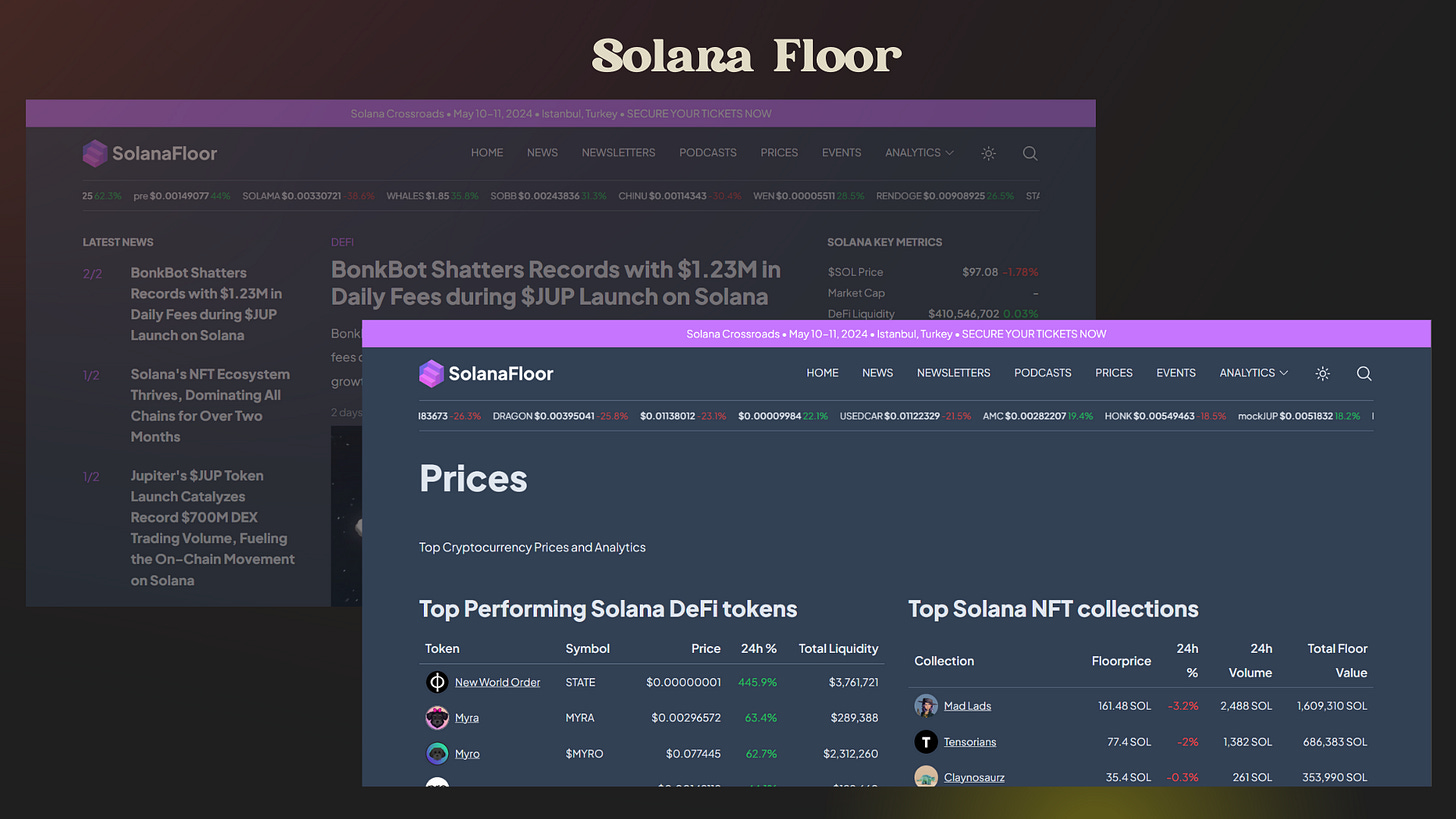This screenshot has width=1456, height=819.
Task: Open Tensorians collection link
Action: (x=970, y=742)
